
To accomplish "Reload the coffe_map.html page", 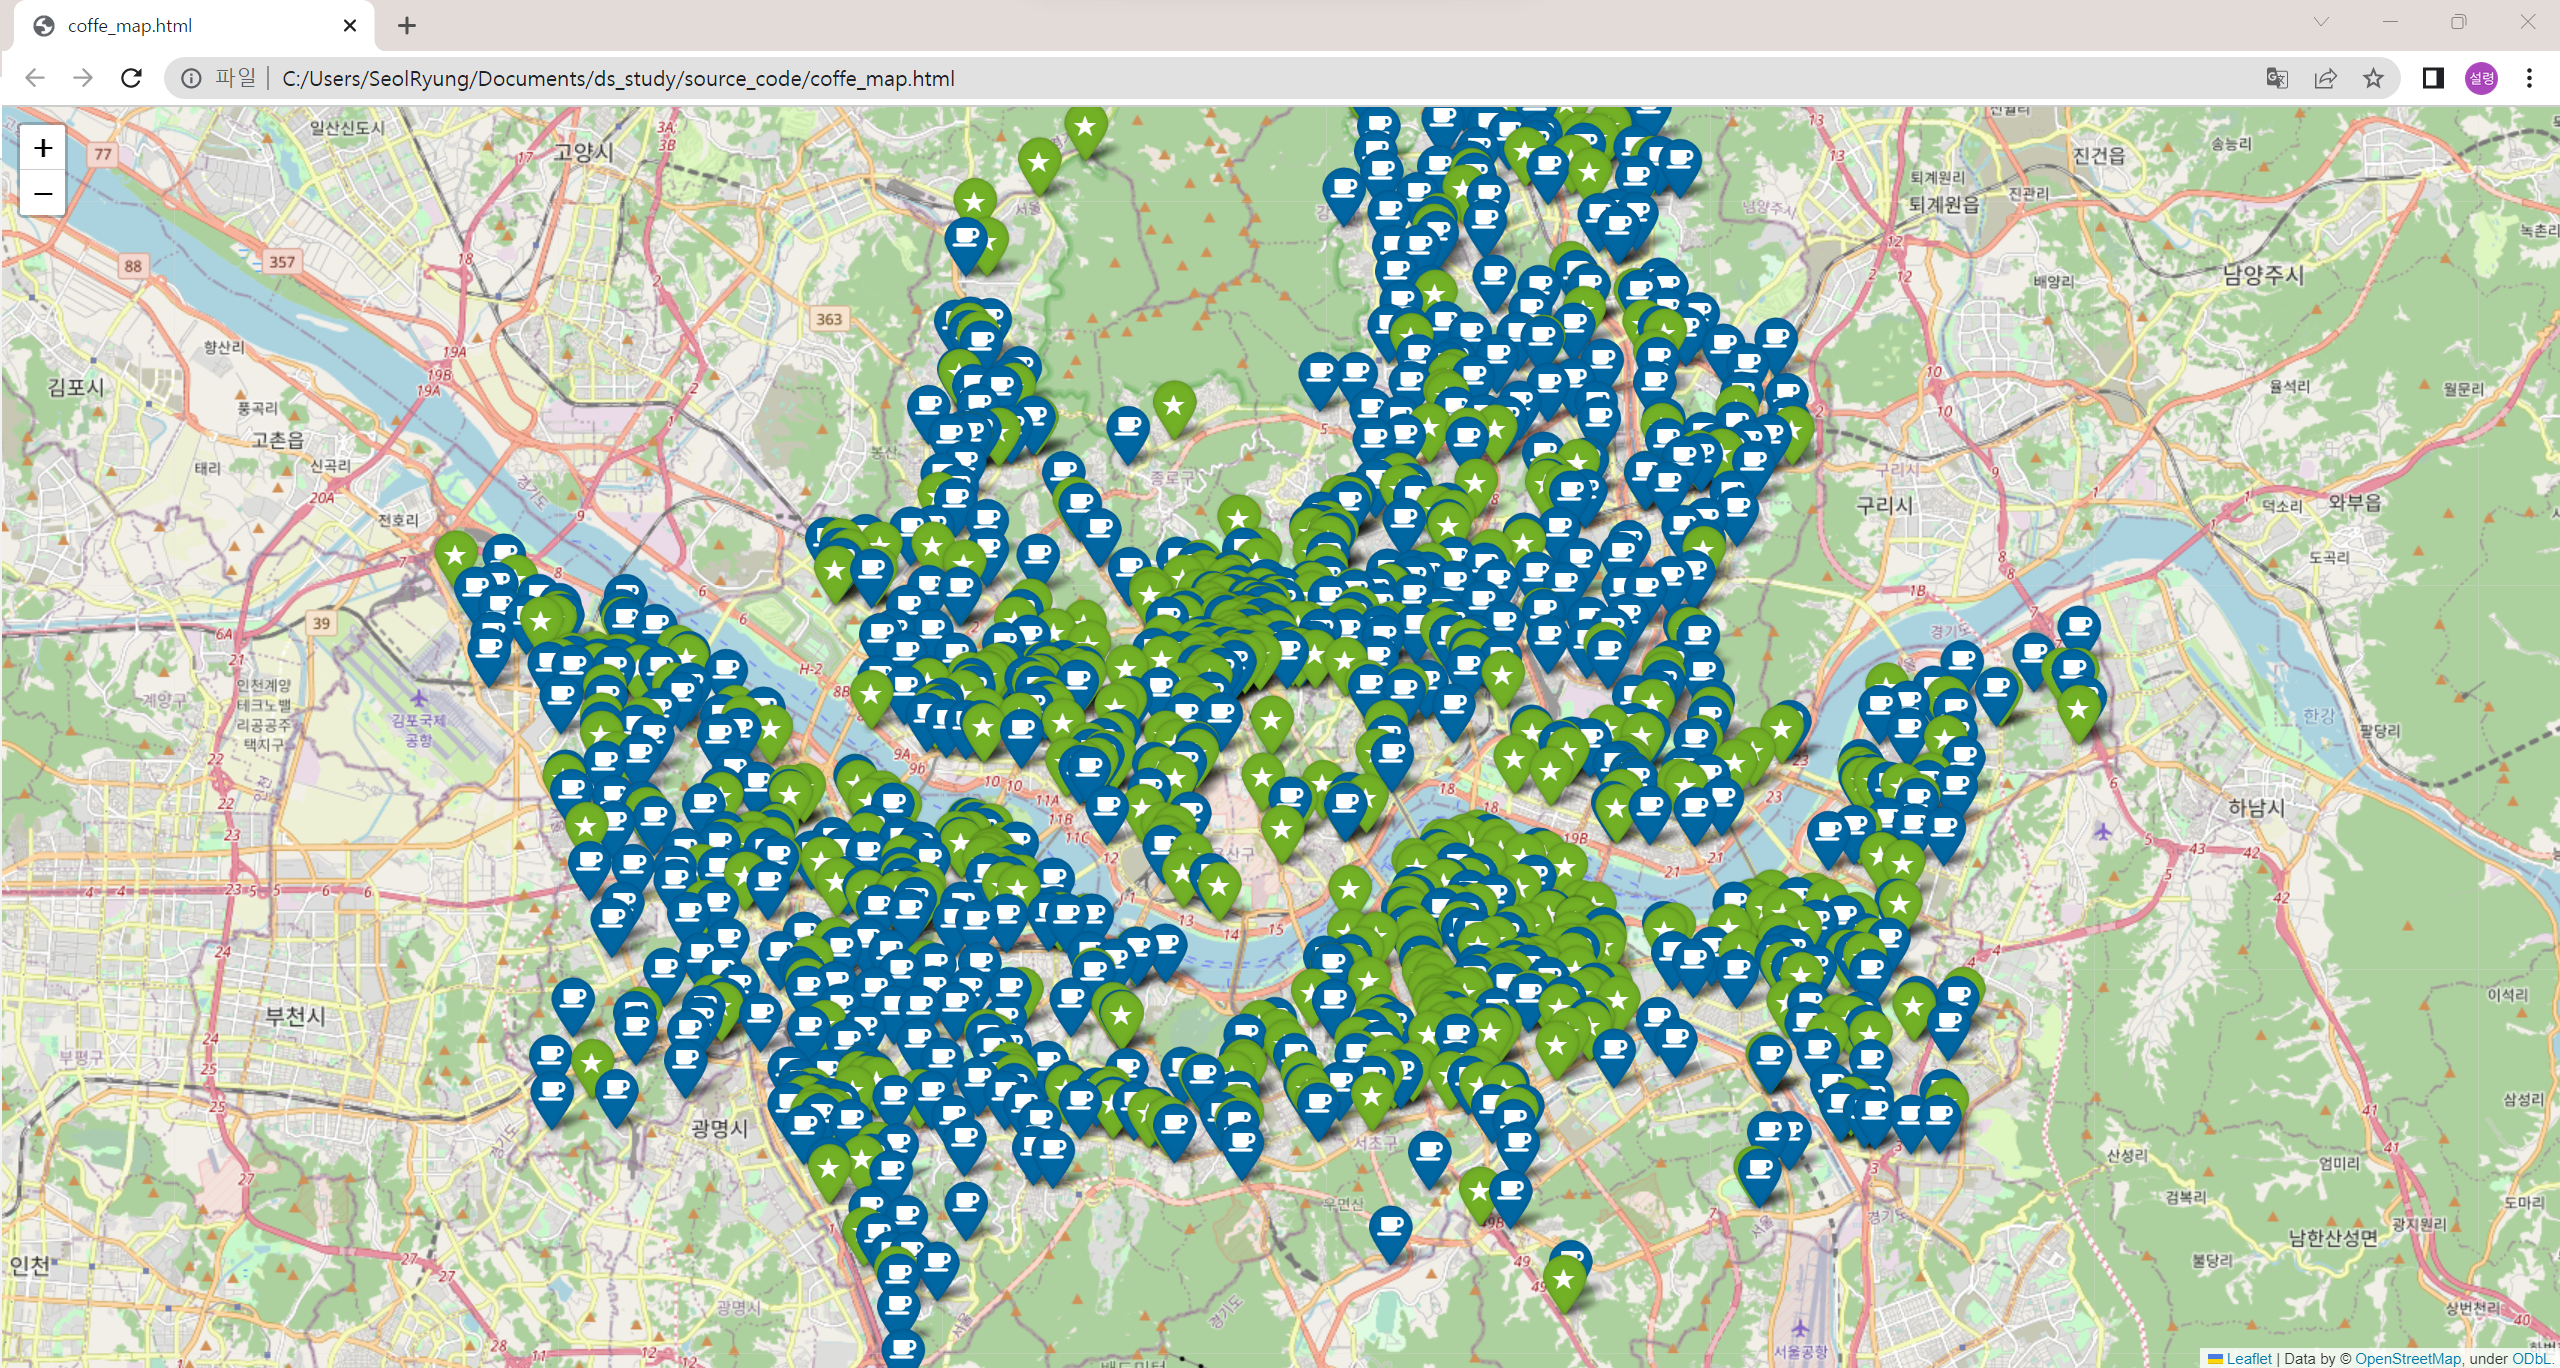I will coord(131,78).
